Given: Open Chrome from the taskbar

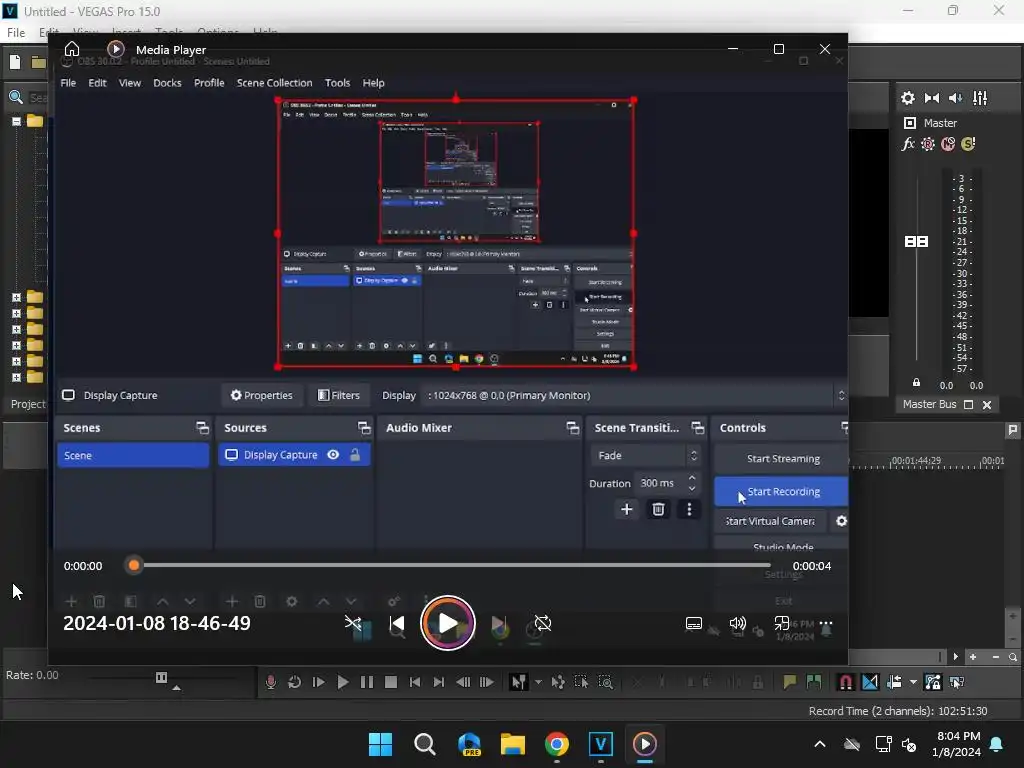Looking at the screenshot, I should [556, 744].
